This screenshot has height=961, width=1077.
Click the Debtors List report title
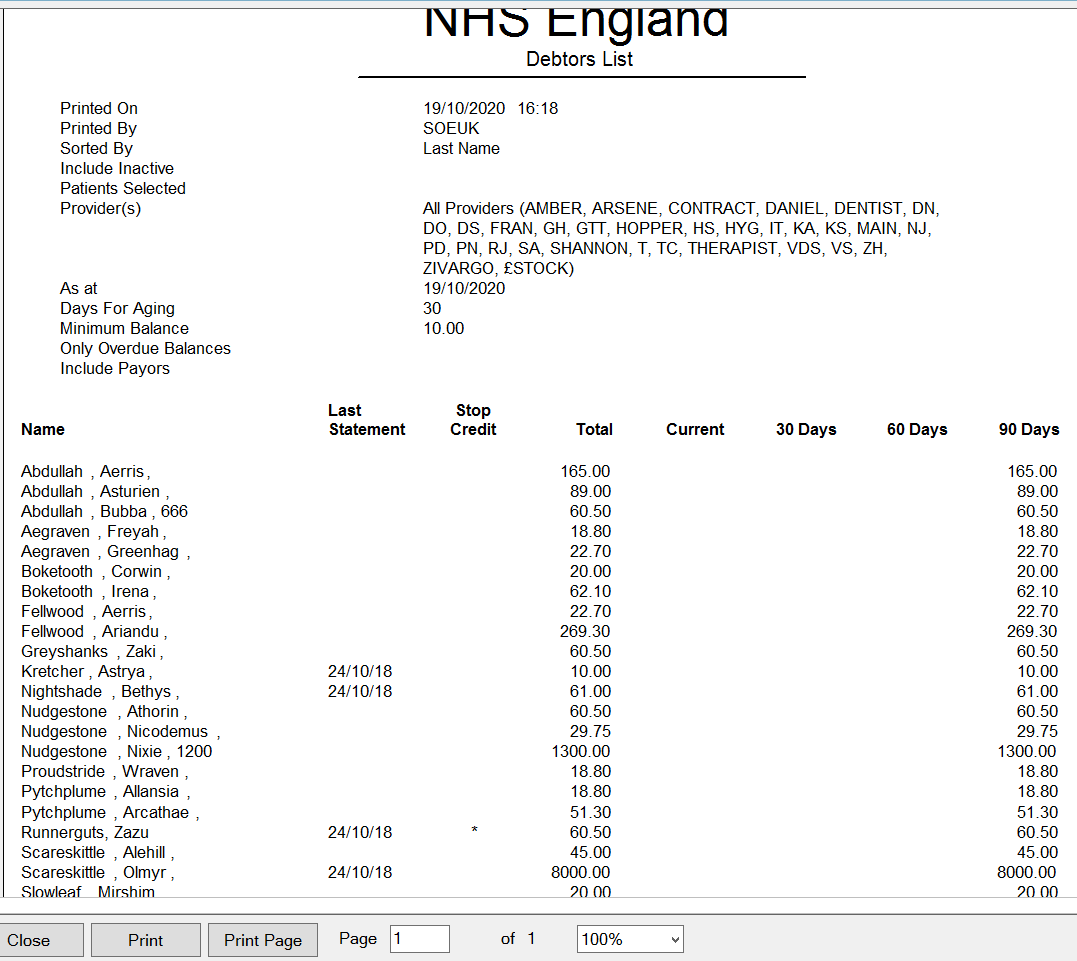pyautogui.click(x=580, y=59)
